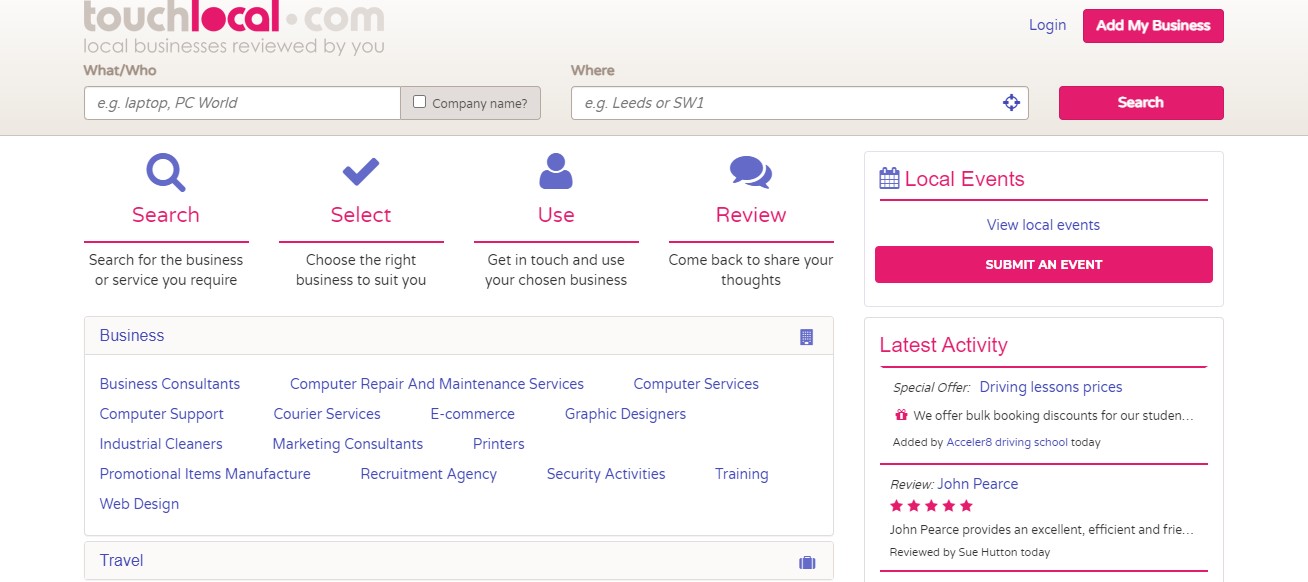This screenshot has width=1308, height=582.
Task: Click the speech bubbles Review icon
Action: click(750, 172)
